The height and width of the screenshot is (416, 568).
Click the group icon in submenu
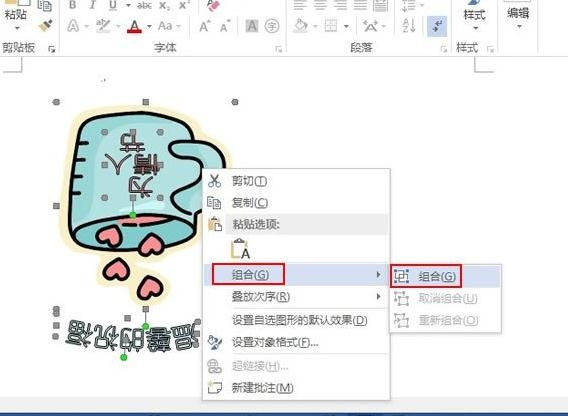(x=401, y=276)
